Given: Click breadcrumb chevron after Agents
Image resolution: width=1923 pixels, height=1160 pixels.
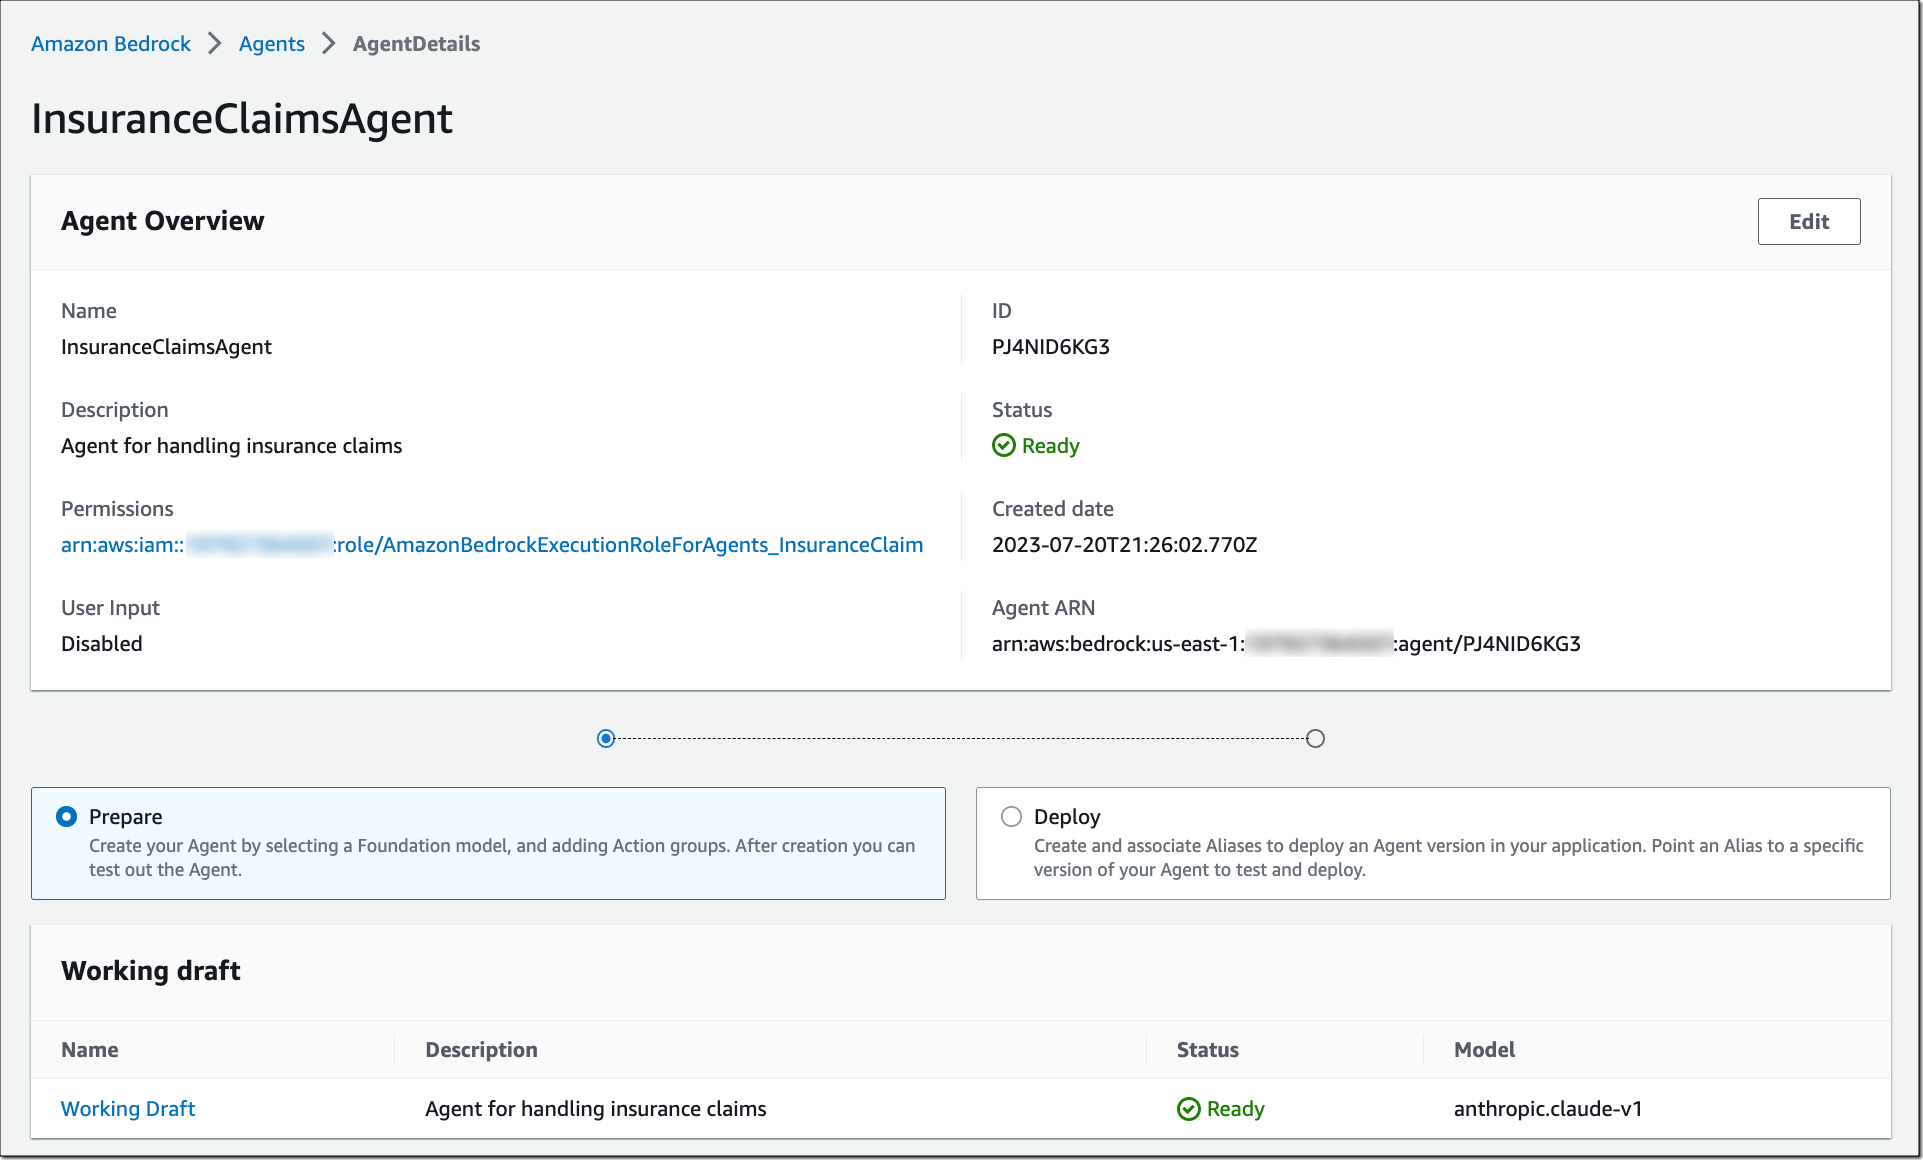Looking at the screenshot, I should click(328, 43).
